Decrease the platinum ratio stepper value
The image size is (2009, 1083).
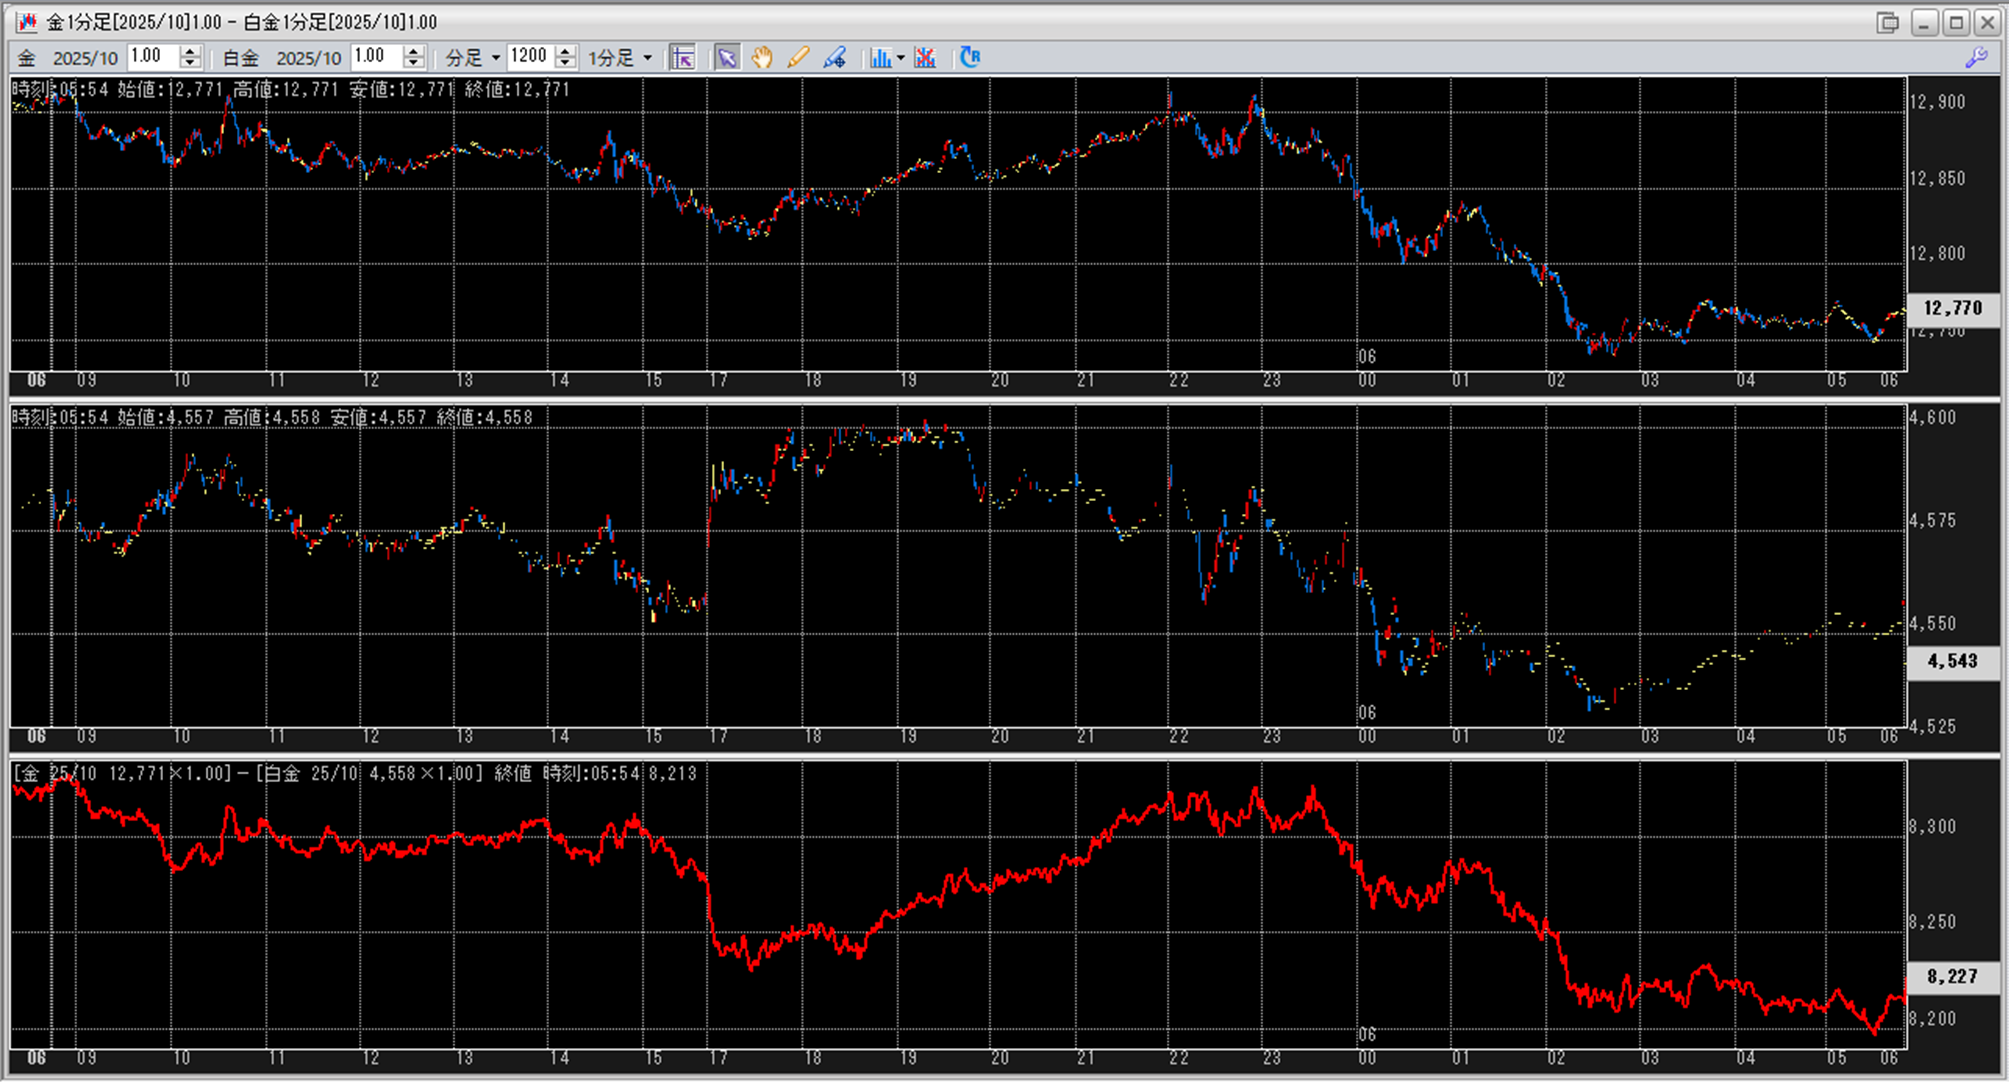pyautogui.click(x=414, y=63)
